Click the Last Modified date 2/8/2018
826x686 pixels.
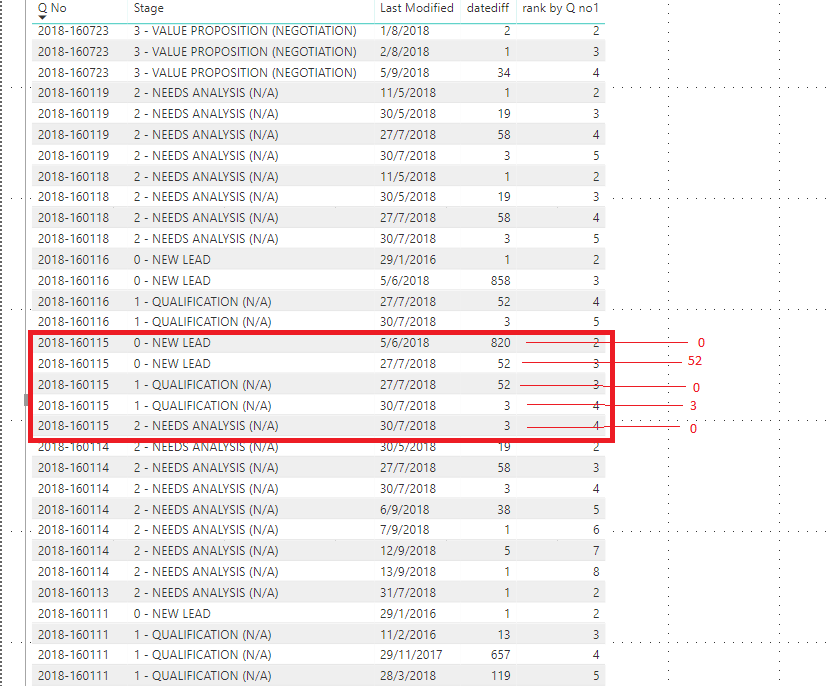[x=405, y=52]
